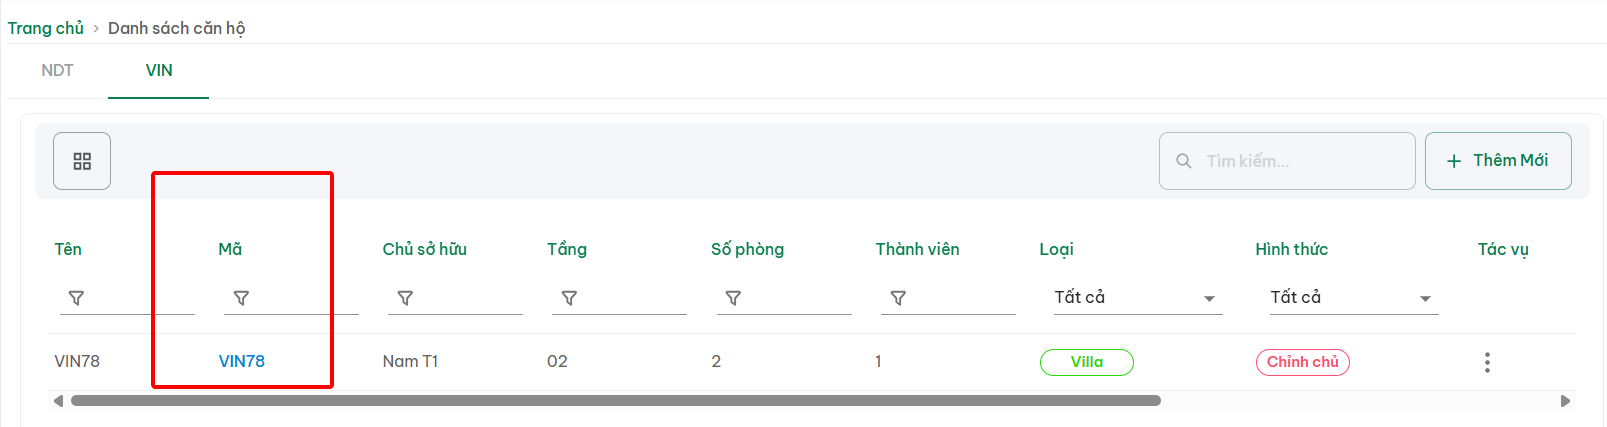Click the horizontal scrollbar thumb
The width and height of the screenshot is (1607, 427).
click(x=615, y=401)
